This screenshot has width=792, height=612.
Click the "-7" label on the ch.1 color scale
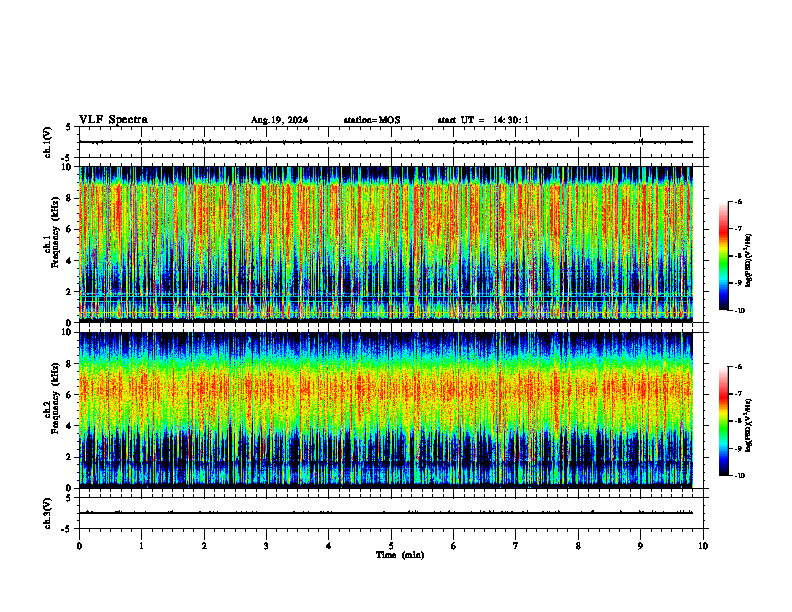(x=738, y=229)
